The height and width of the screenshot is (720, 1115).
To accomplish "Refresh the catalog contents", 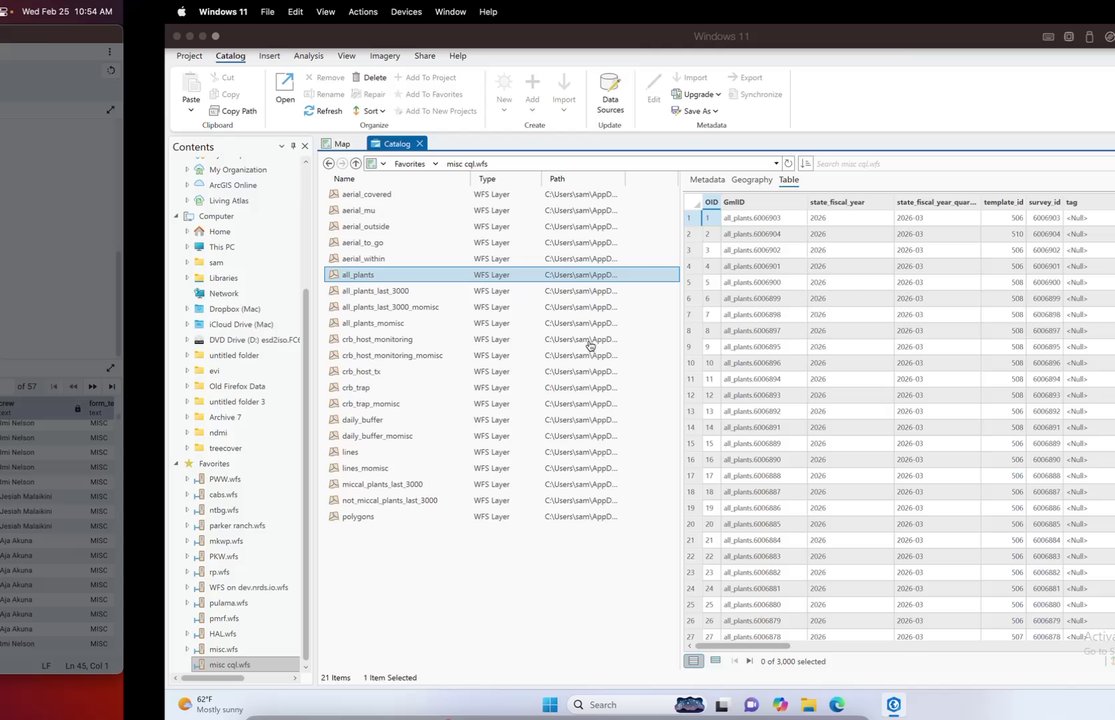I will (323, 111).
